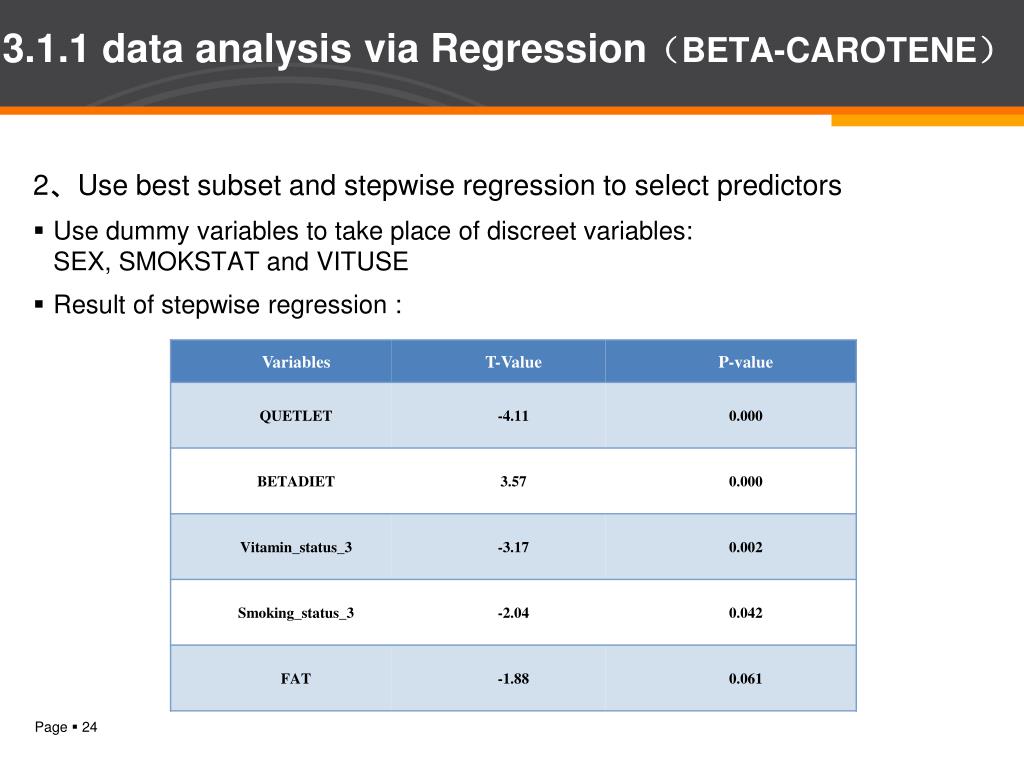This screenshot has height=768, width=1024.
Task: Select the -2.04 T-value cell
Action: (x=513, y=613)
